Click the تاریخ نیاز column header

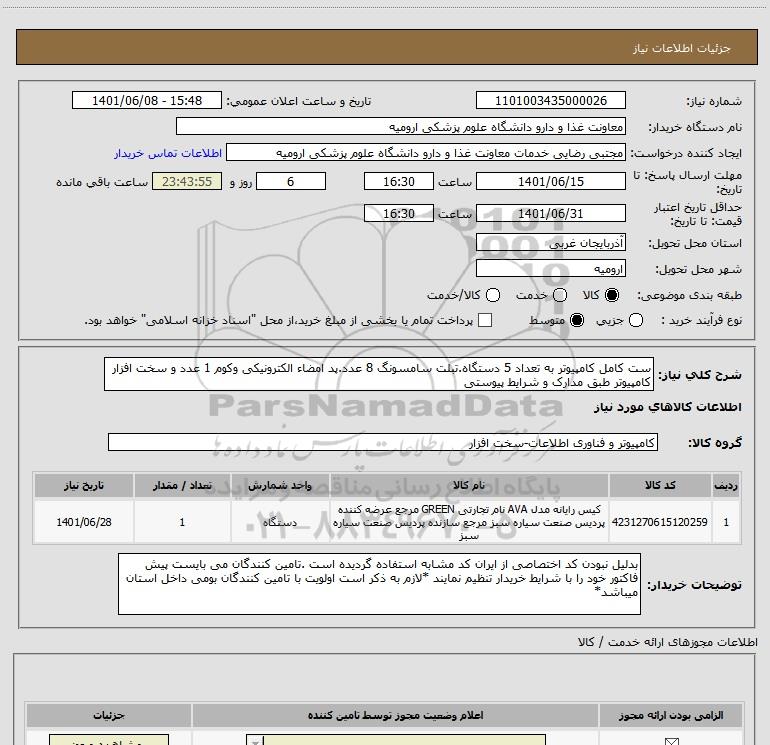(x=84, y=485)
